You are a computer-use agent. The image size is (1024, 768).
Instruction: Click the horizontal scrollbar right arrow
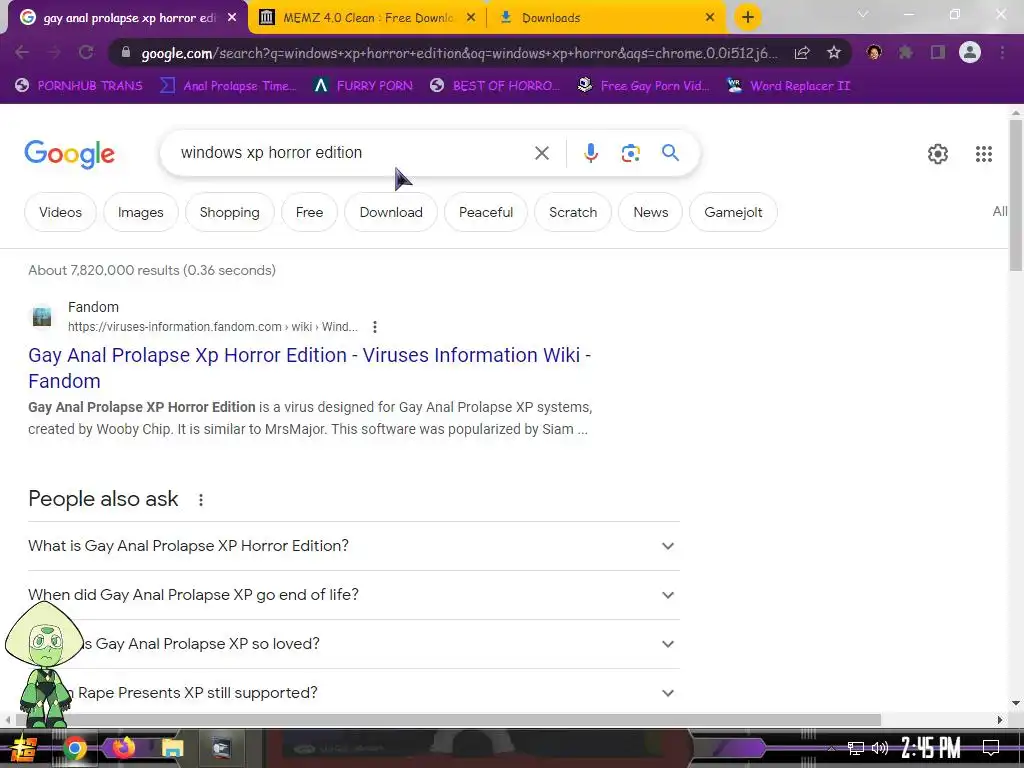click(1000, 720)
